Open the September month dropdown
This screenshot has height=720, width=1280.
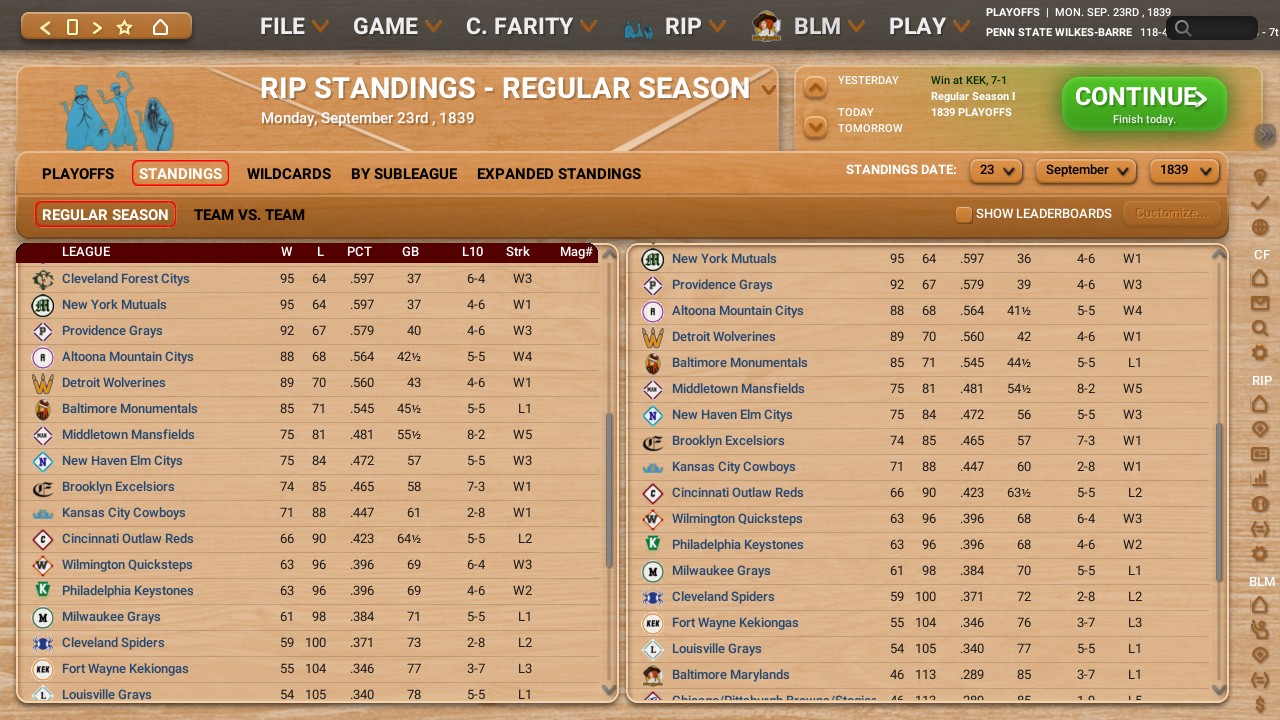(x=1086, y=170)
